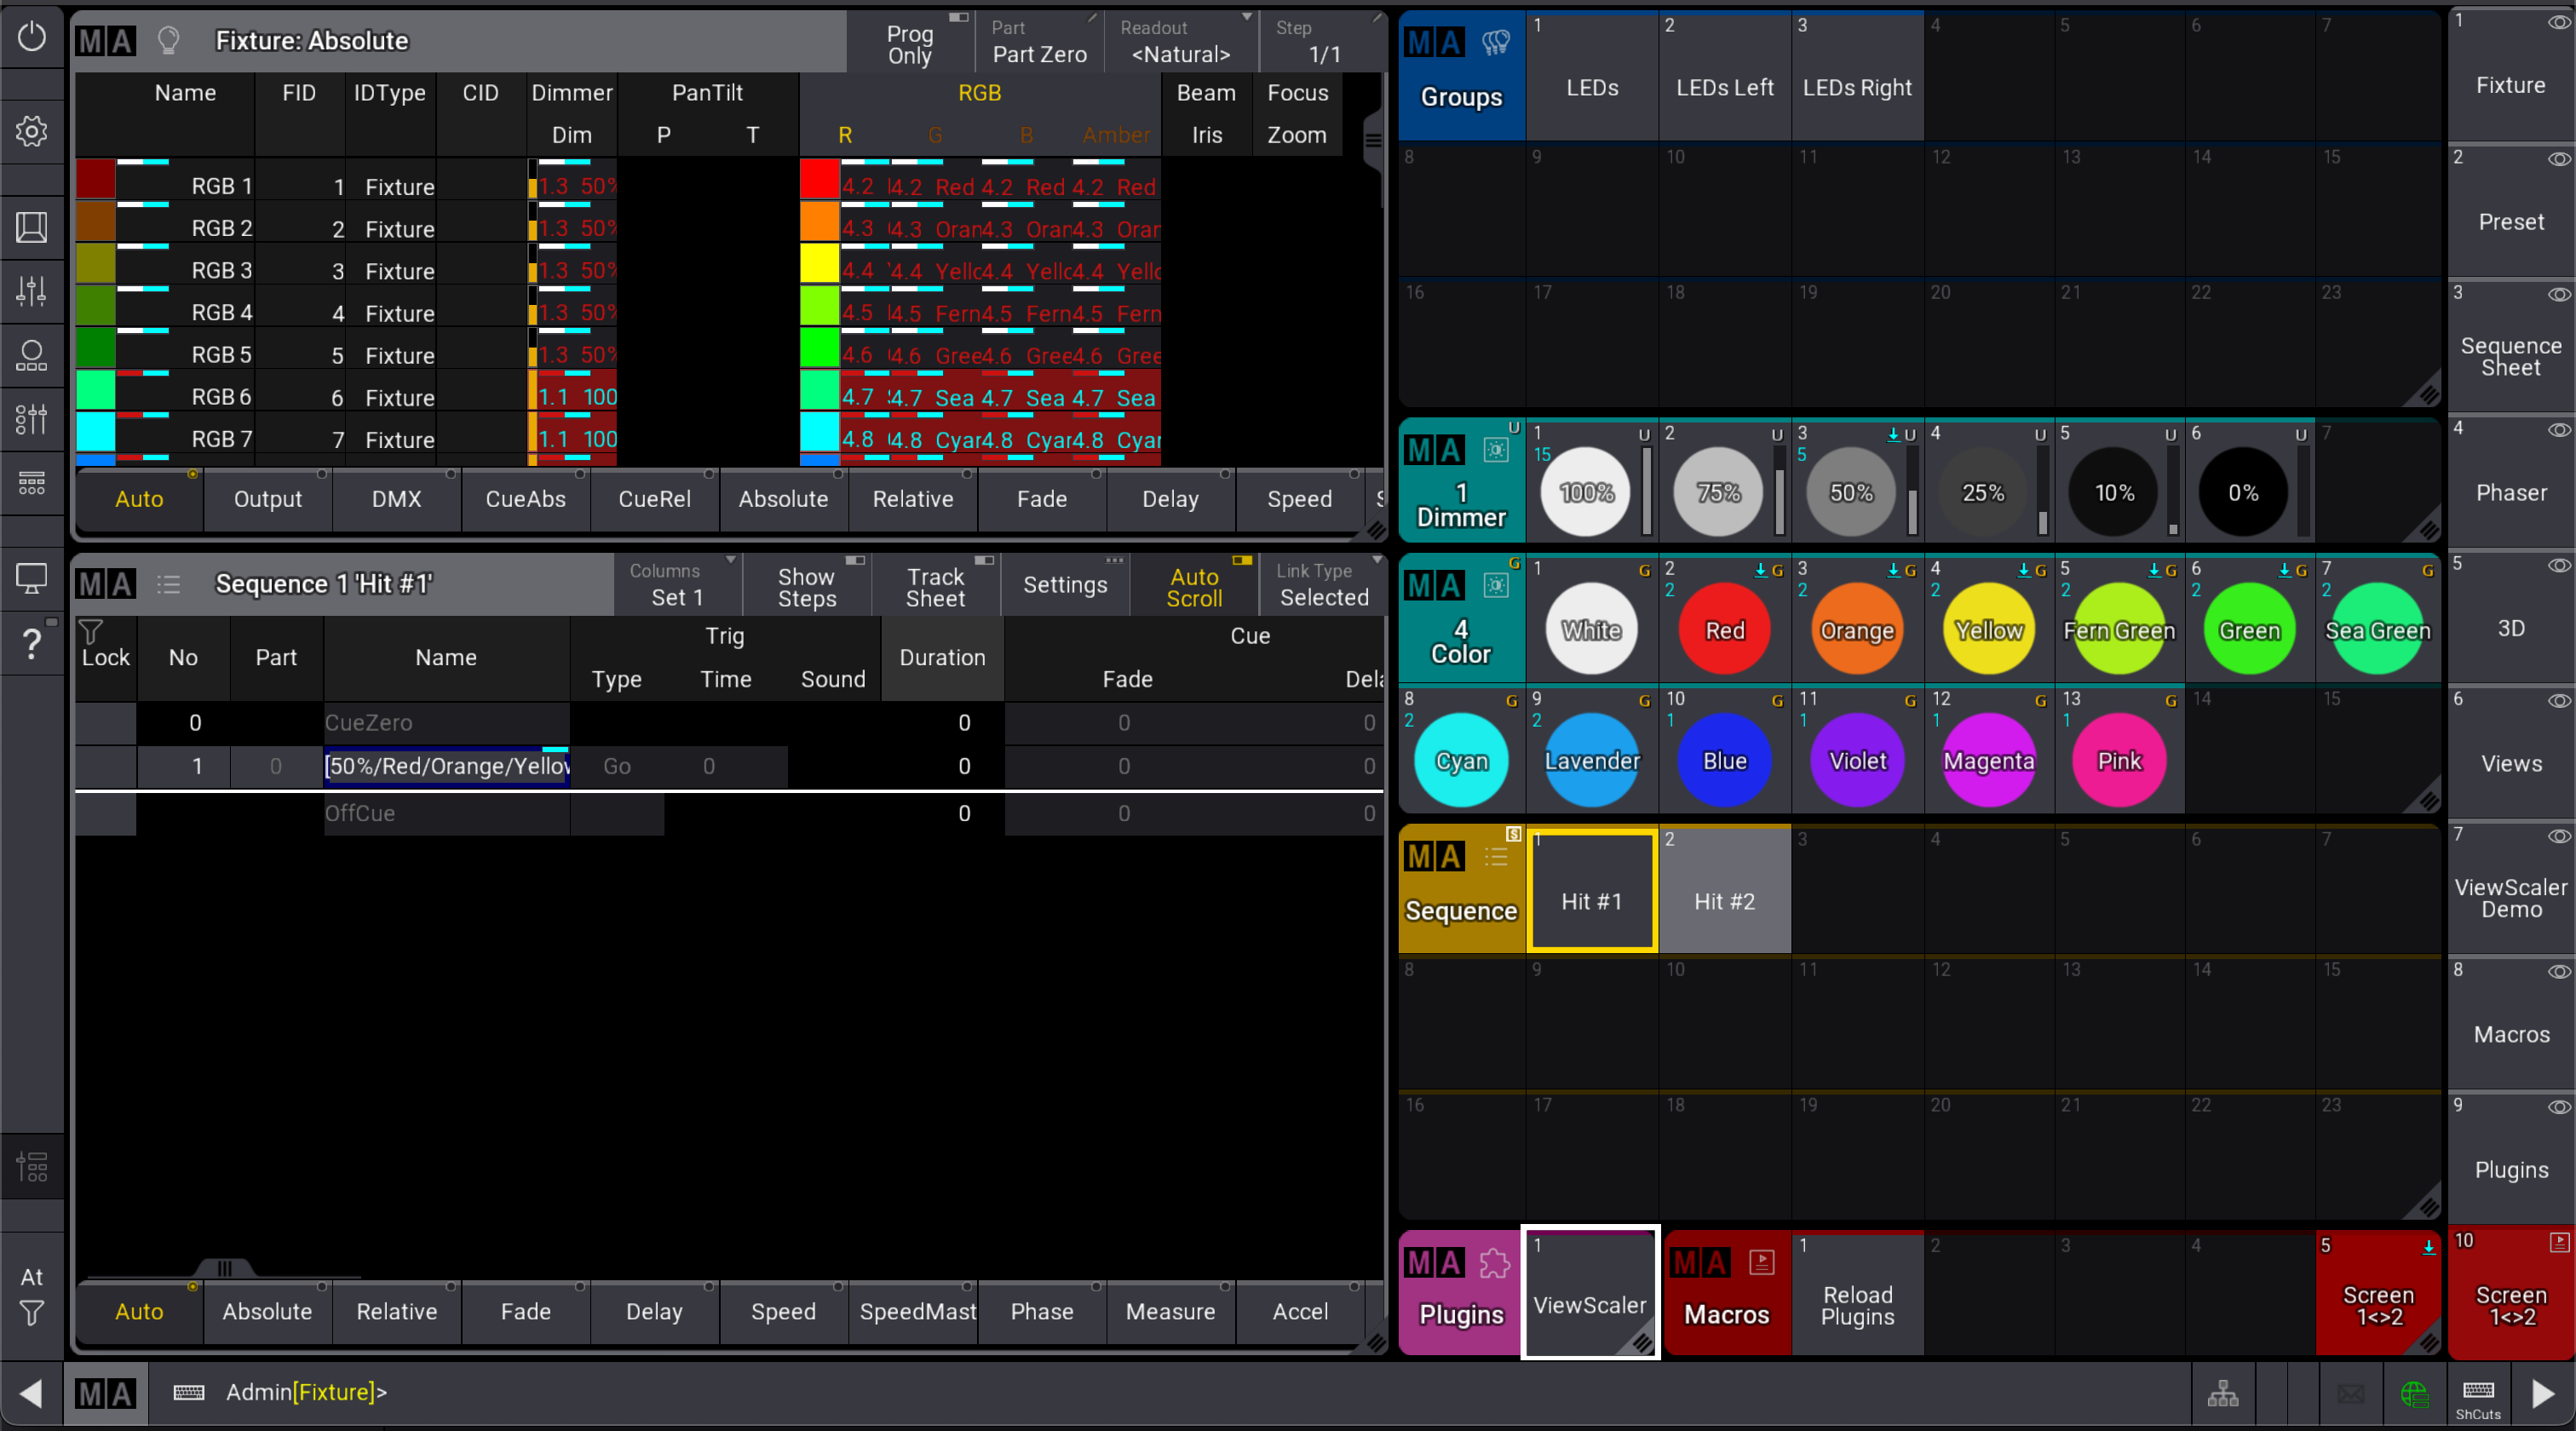Select SpeedMast tab in Sequence sheet
The image size is (2576, 1431).
[x=913, y=1311]
